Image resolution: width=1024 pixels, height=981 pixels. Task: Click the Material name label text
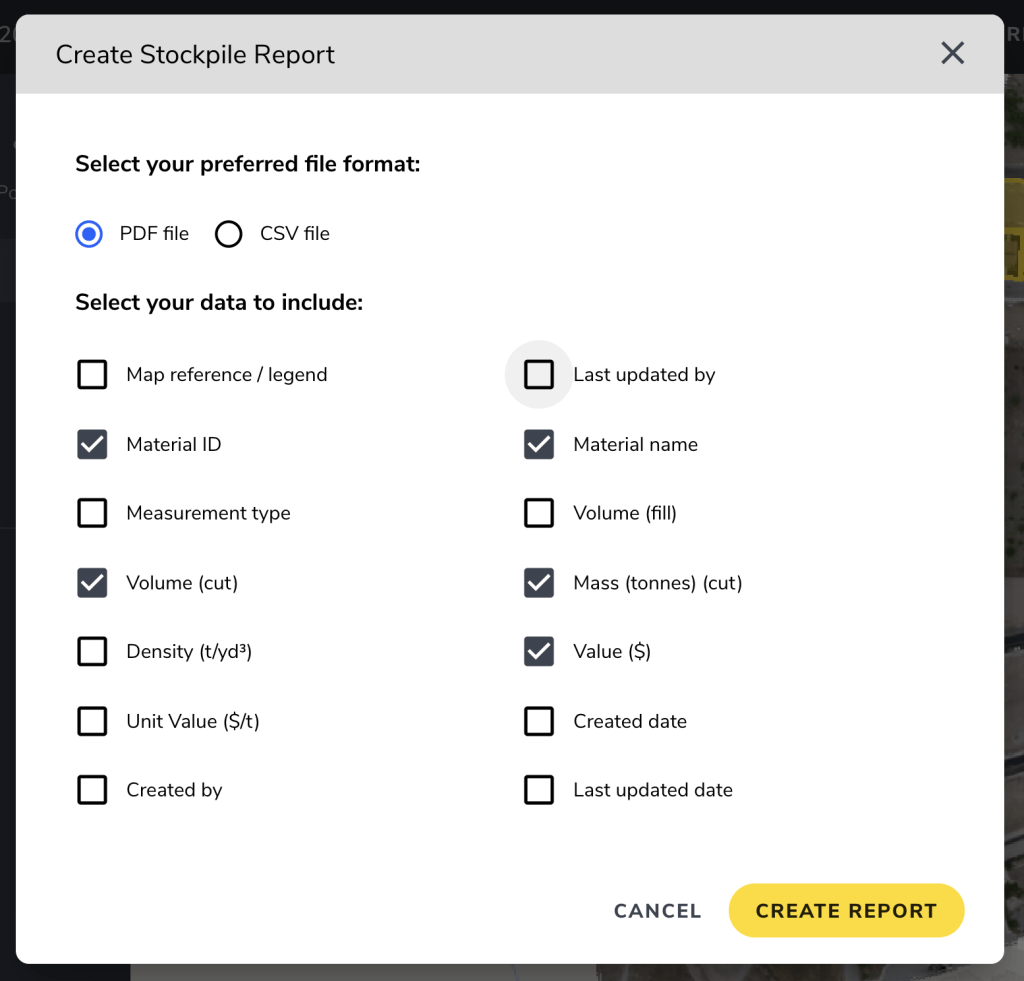635,445
